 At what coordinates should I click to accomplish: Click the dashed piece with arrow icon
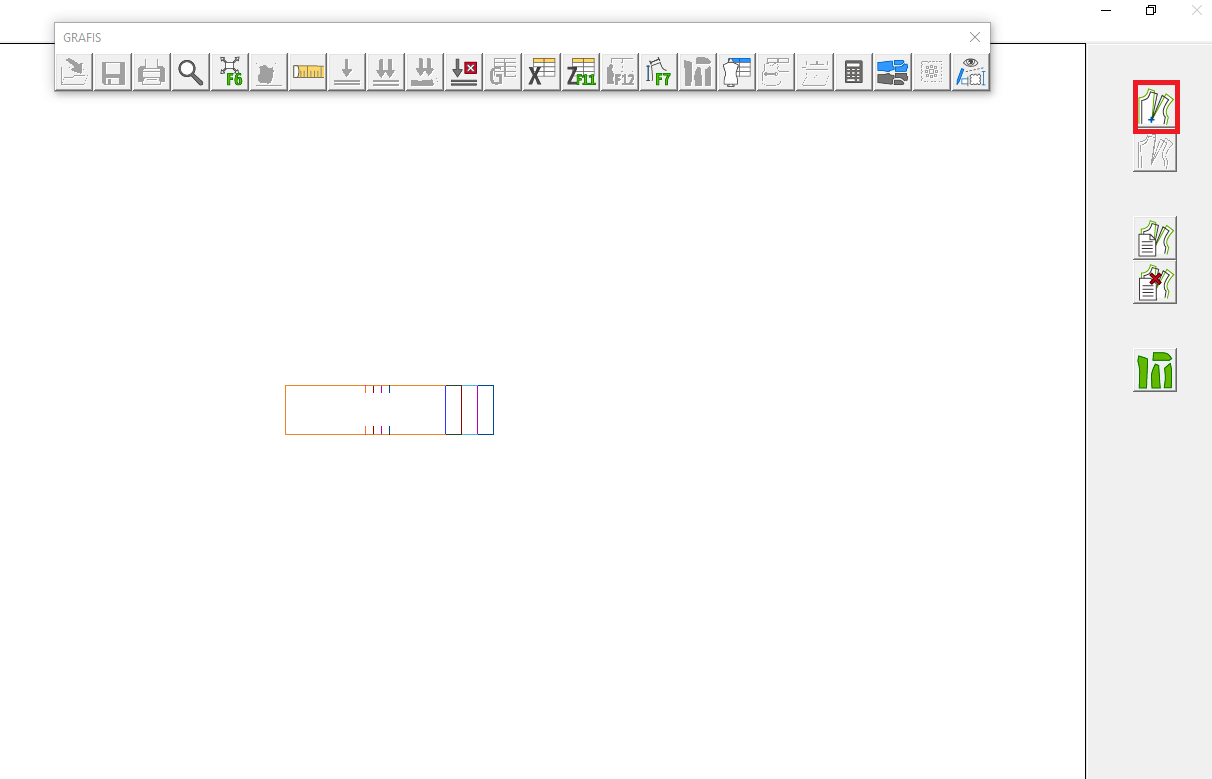click(x=776, y=72)
